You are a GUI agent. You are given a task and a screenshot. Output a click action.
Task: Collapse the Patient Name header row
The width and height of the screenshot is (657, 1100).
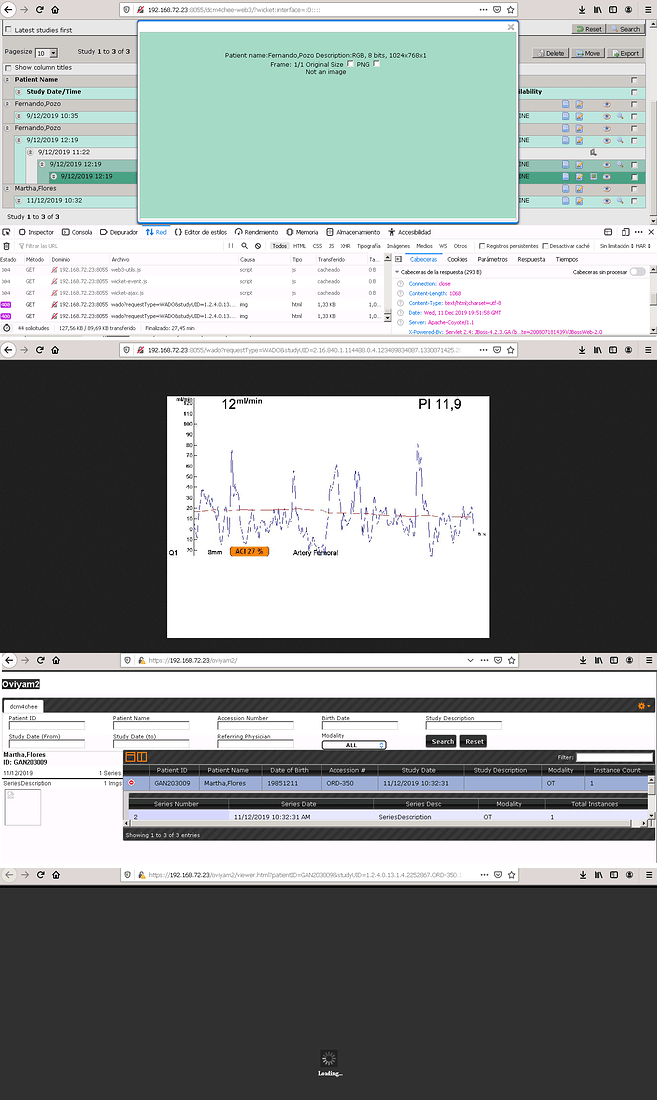pyautogui.click(x=8, y=80)
